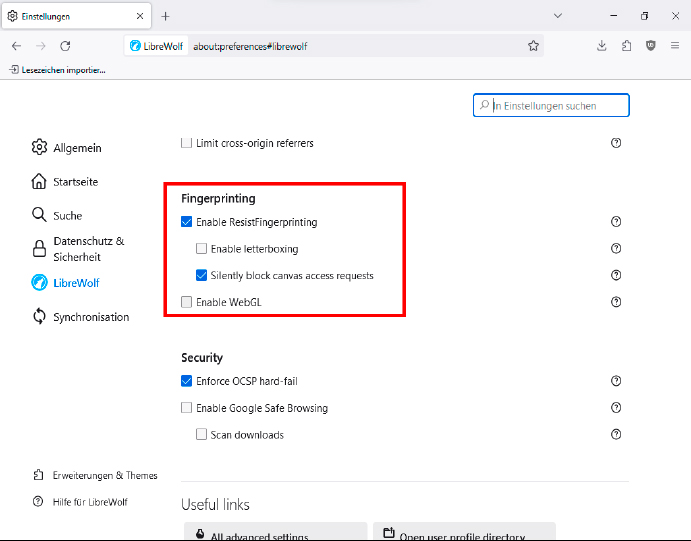
Task: Click the Datenschutz padlock icon
Action: tap(39, 248)
